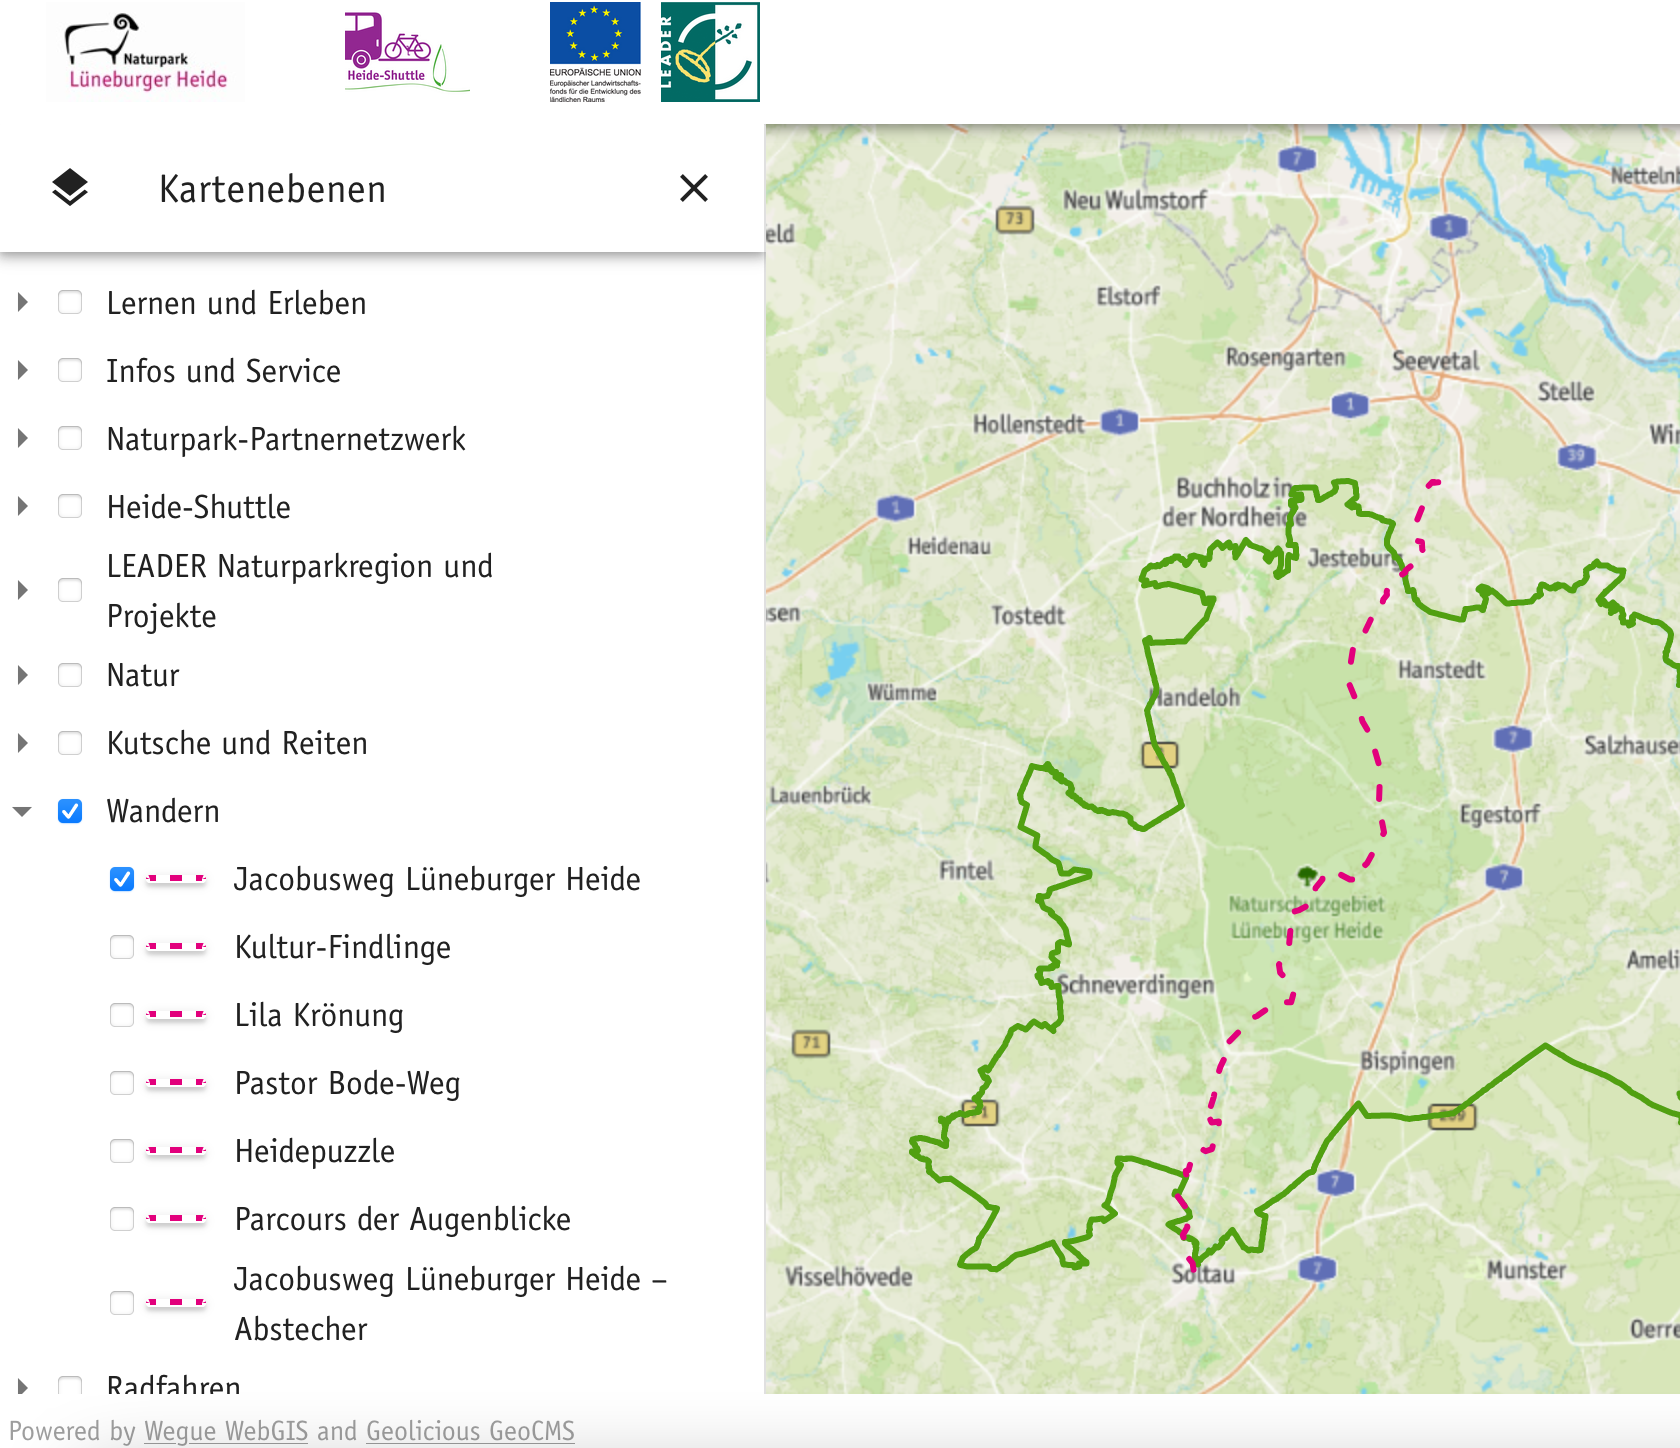This screenshot has height=1448, width=1680.
Task: Select the Kutsche und Reiten entry
Action: click(237, 743)
